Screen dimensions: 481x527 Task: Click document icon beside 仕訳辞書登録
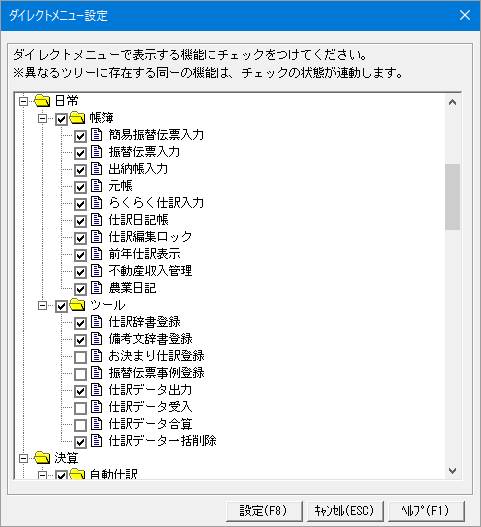96,322
